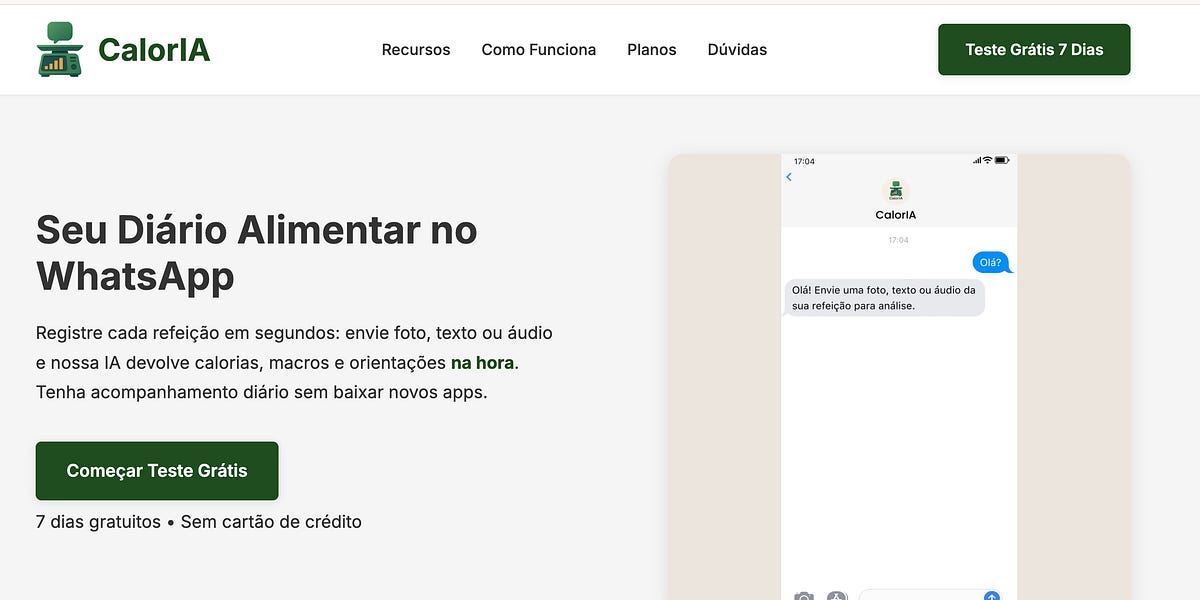Click the CalorIA brand name in header

coord(154,50)
